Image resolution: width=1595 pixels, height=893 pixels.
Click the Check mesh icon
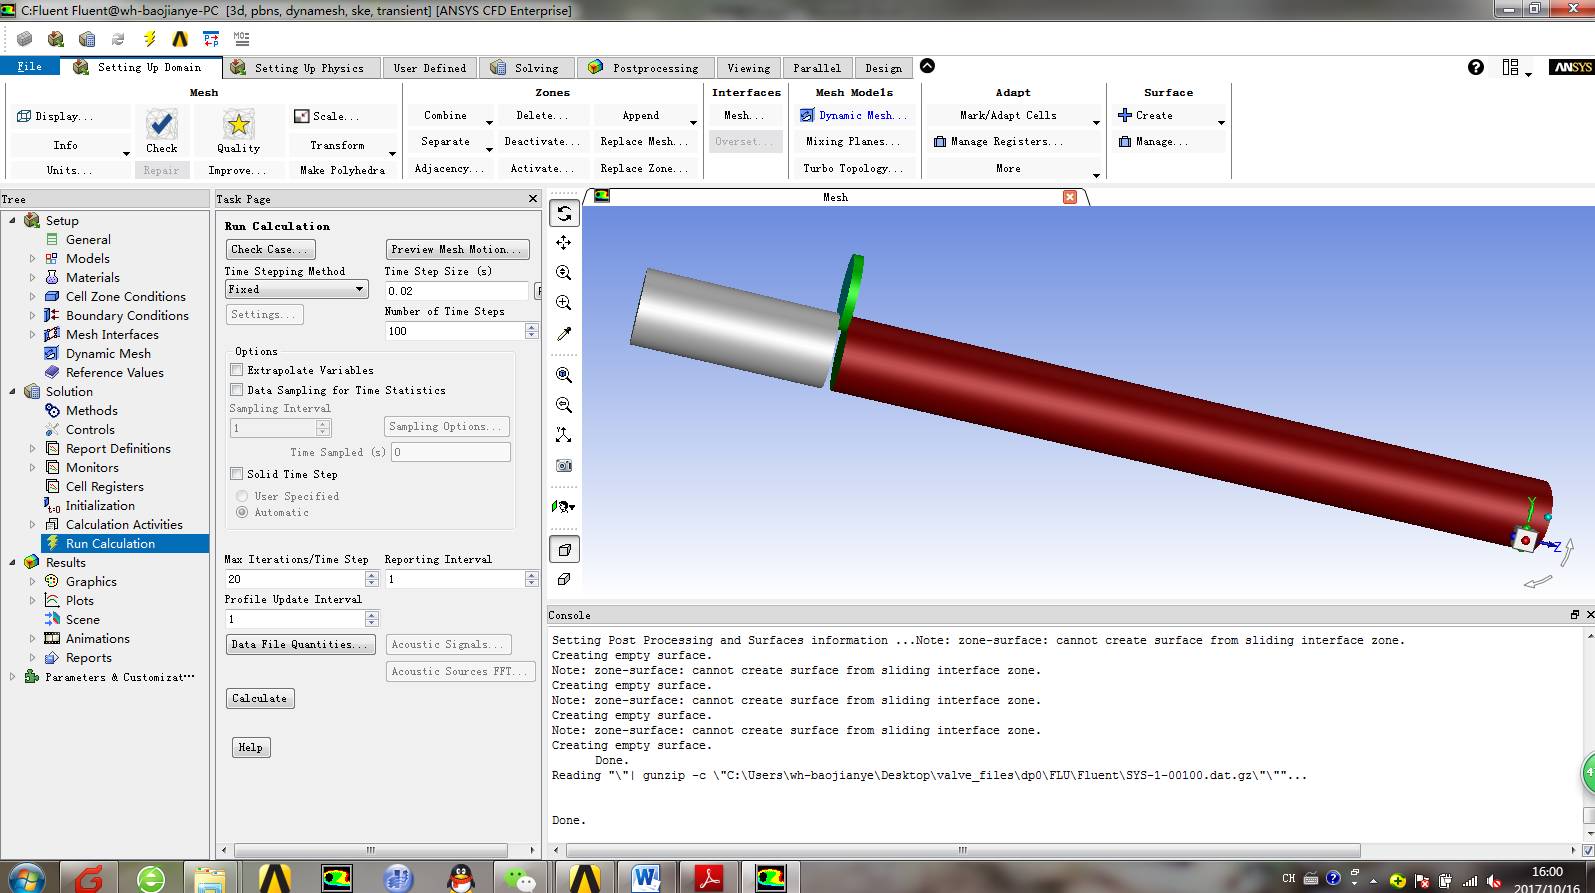click(161, 125)
